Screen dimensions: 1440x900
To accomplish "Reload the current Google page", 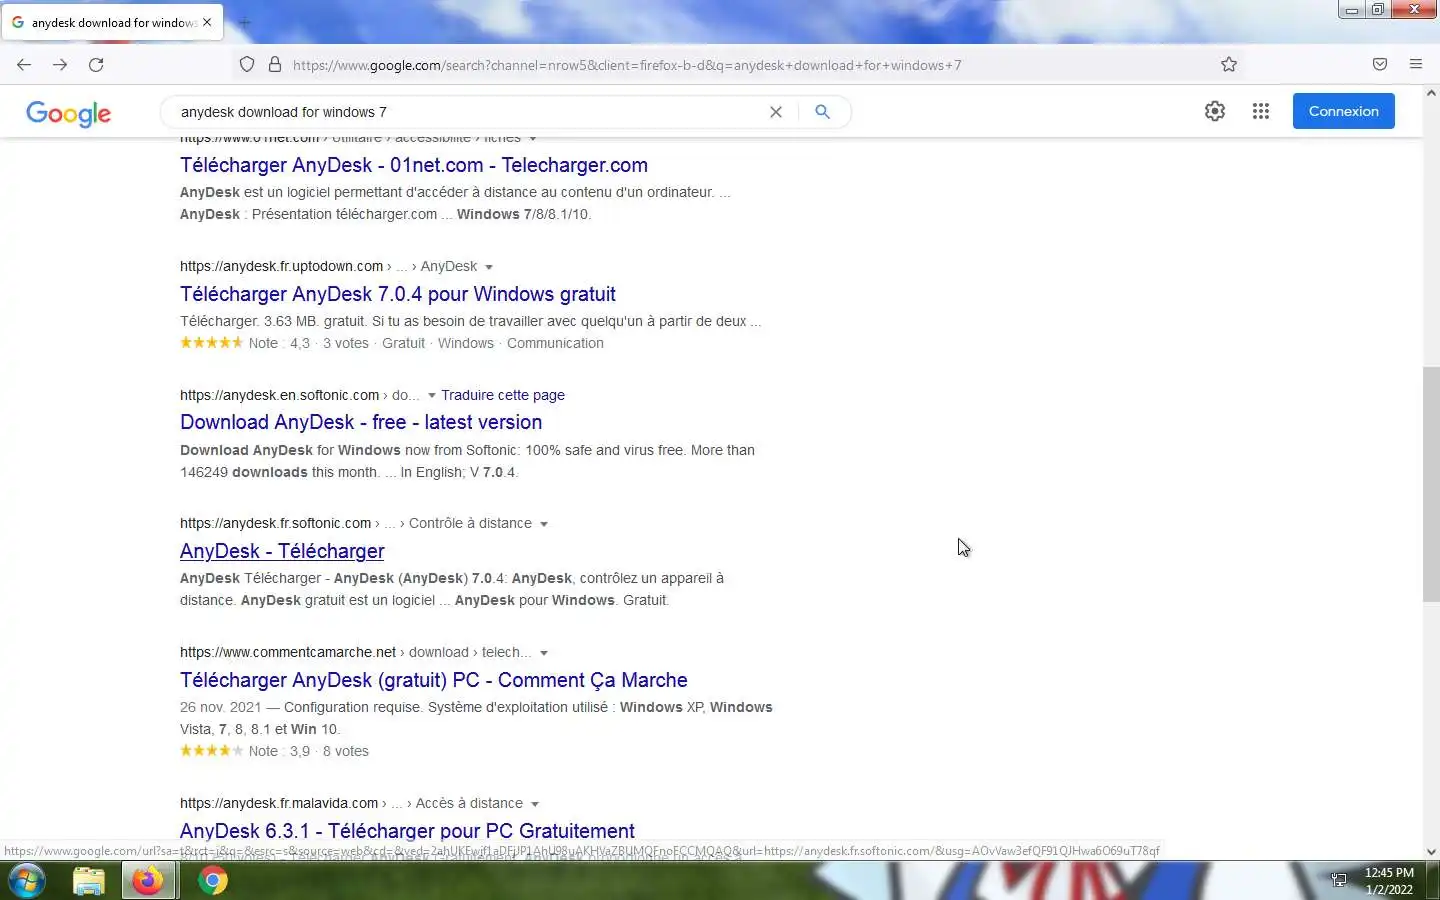I will pos(96,65).
